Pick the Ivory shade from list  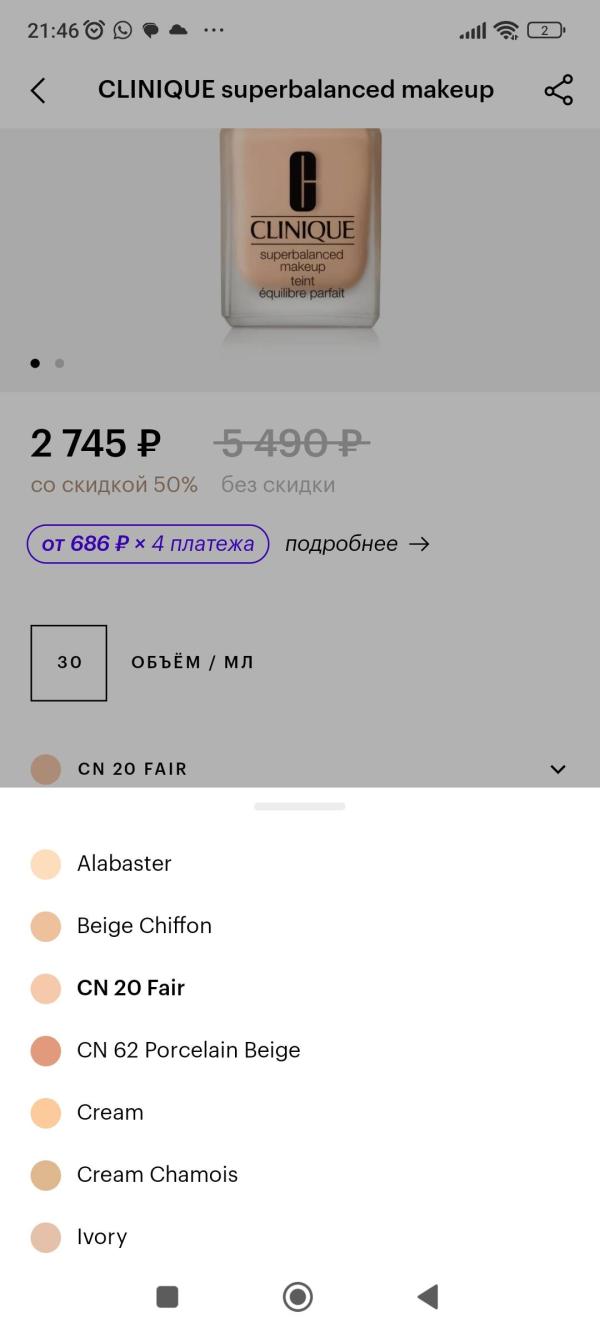click(x=102, y=1236)
